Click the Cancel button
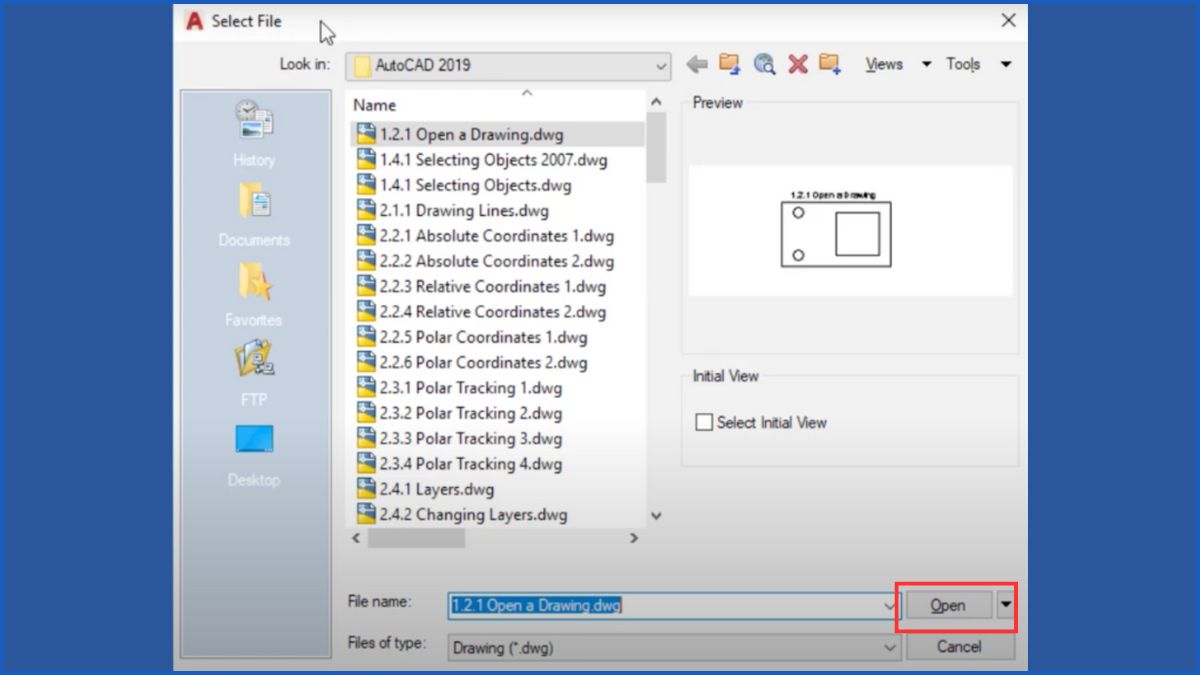This screenshot has width=1200, height=675. (959, 646)
